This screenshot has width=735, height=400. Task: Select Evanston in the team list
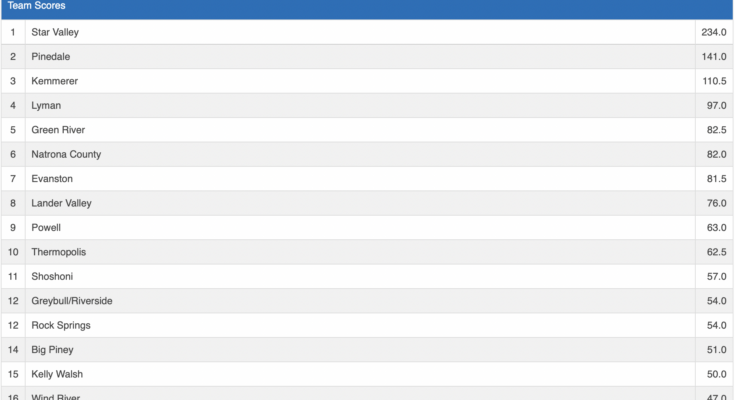click(52, 179)
